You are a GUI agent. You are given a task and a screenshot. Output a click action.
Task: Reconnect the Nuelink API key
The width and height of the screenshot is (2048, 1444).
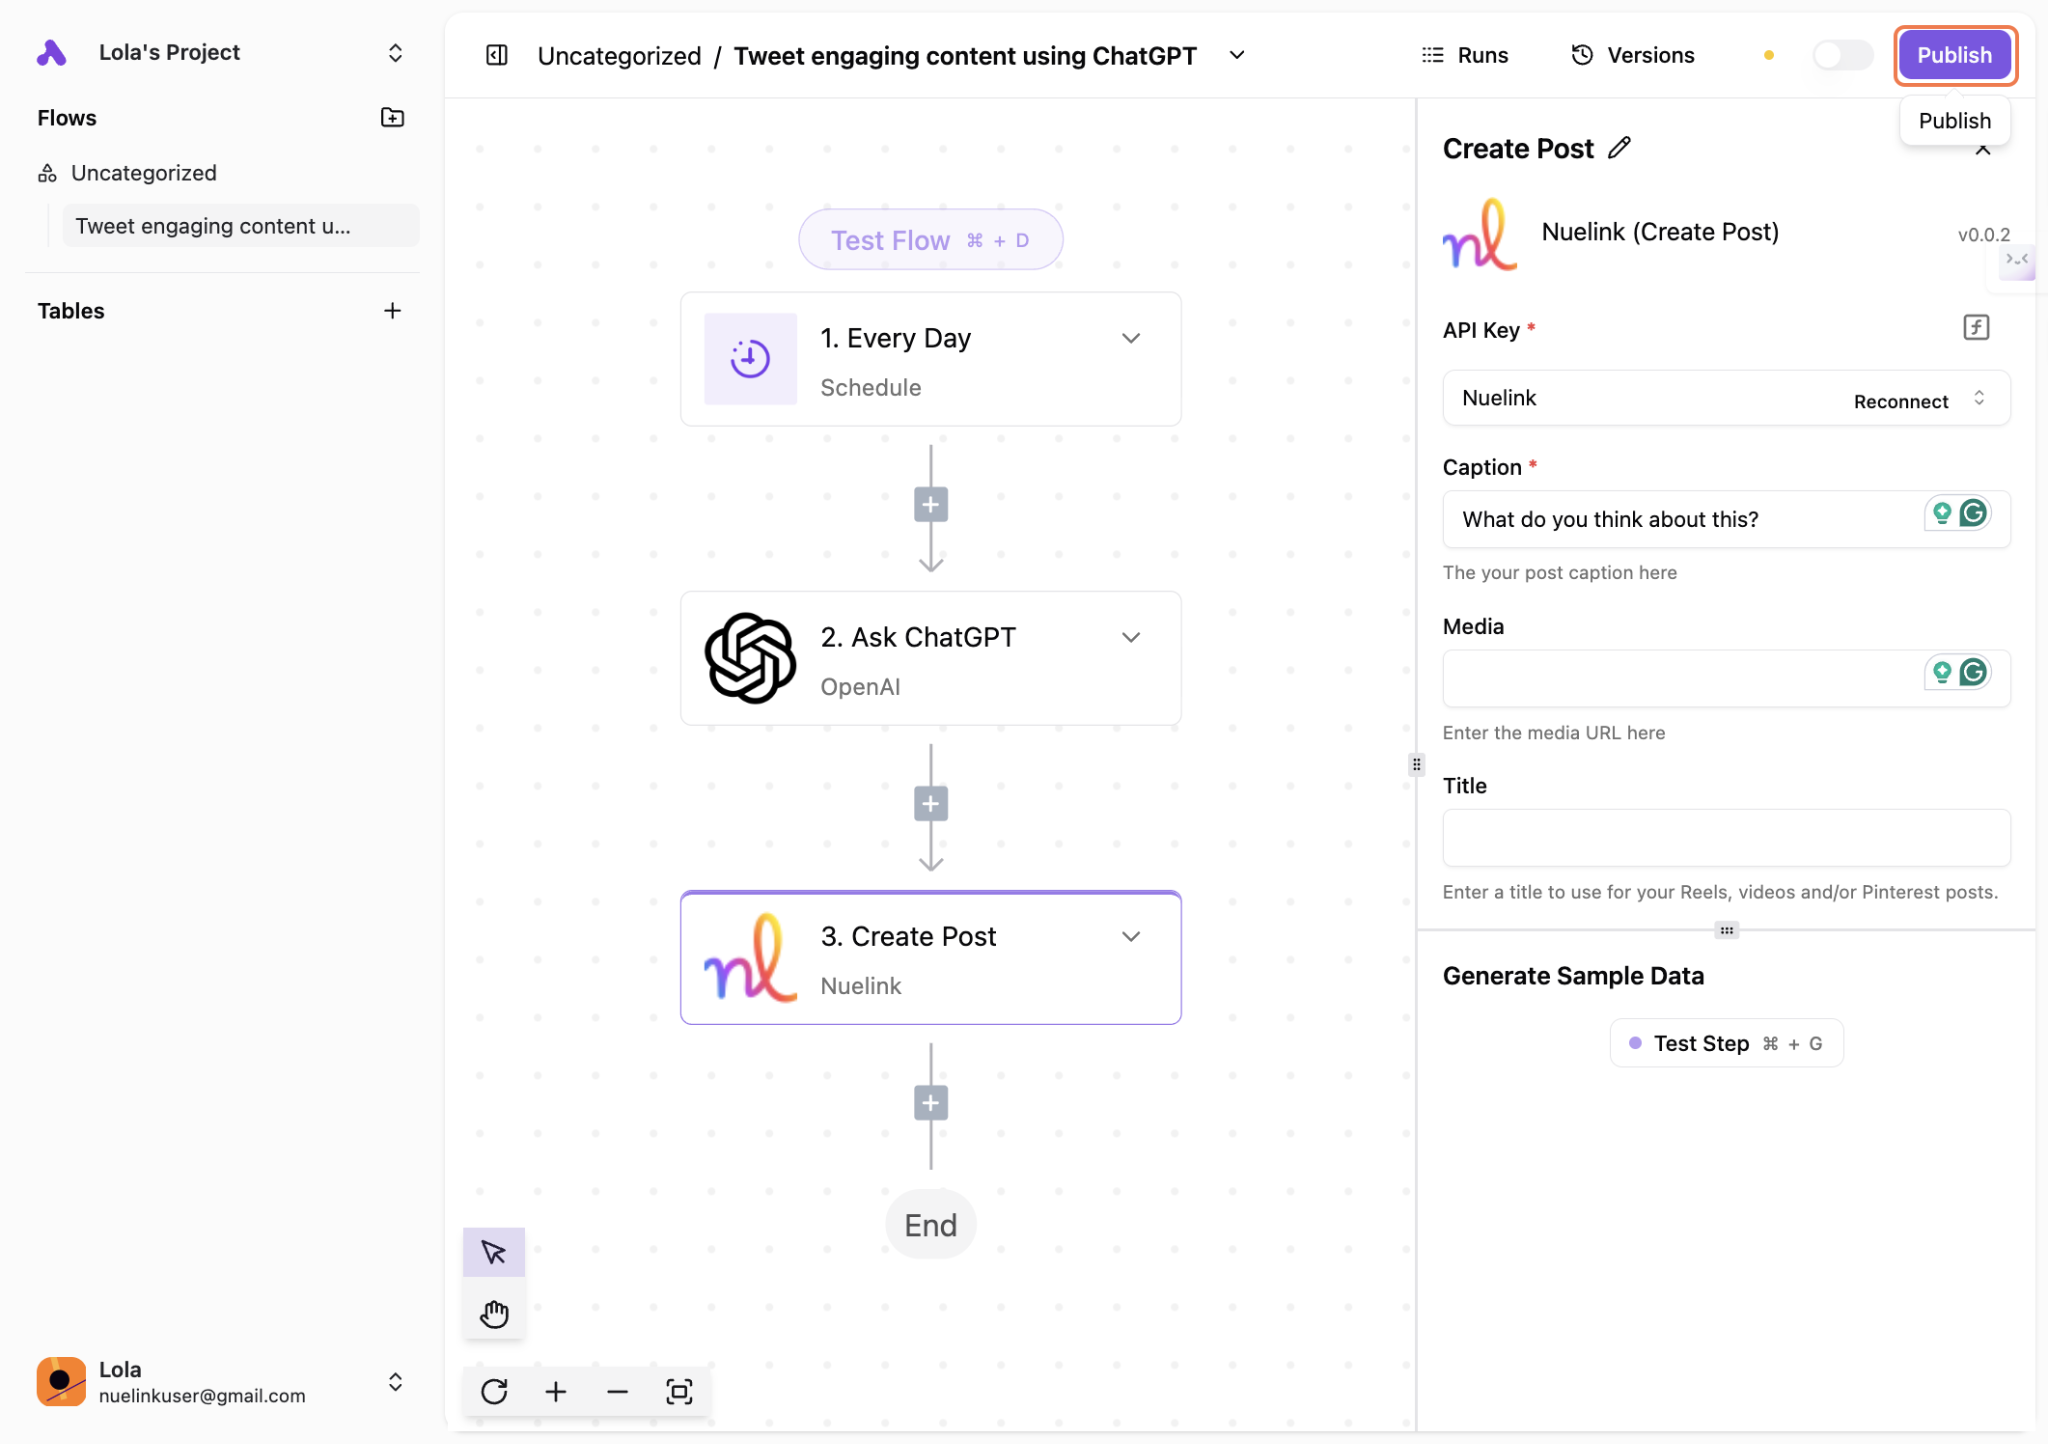tap(1900, 401)
